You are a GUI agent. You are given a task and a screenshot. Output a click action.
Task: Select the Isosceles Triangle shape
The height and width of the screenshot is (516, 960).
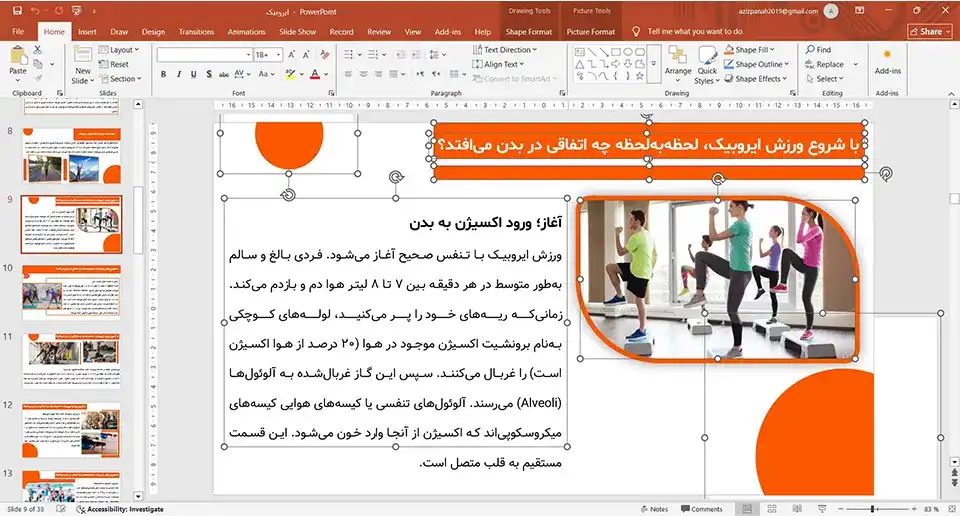pos(580,64)
